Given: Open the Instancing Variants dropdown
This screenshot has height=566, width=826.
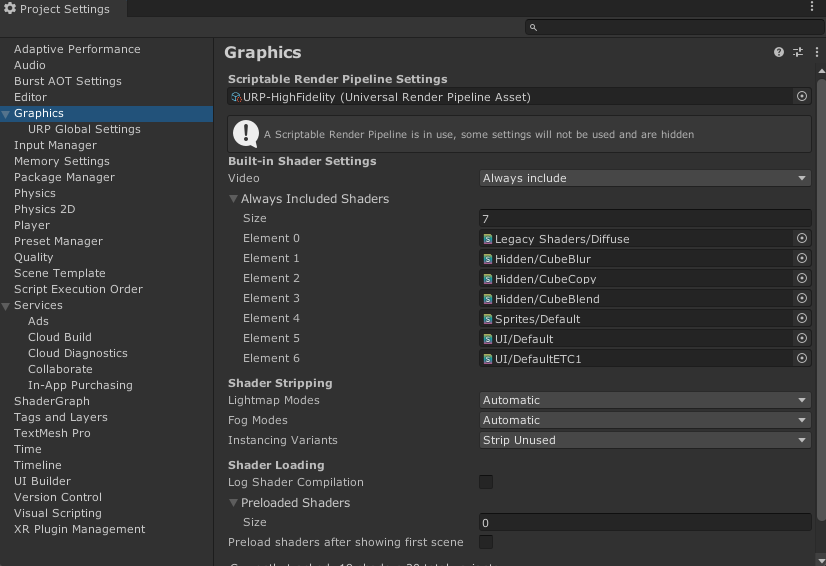Looking at the screenshot, I should [644, 440].
